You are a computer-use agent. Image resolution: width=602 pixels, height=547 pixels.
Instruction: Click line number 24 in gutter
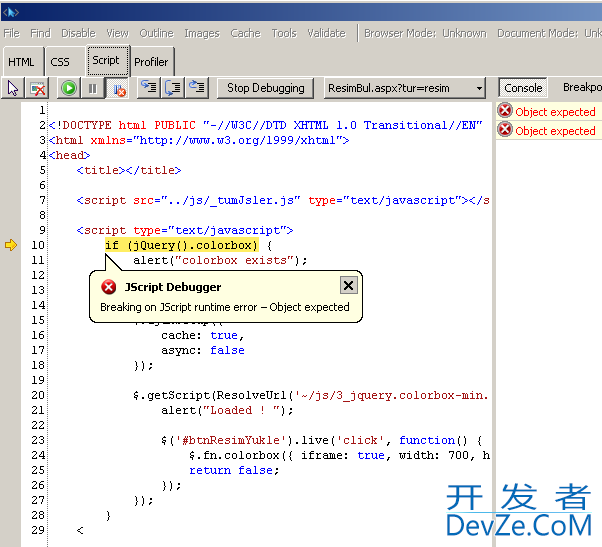point(38,455)
